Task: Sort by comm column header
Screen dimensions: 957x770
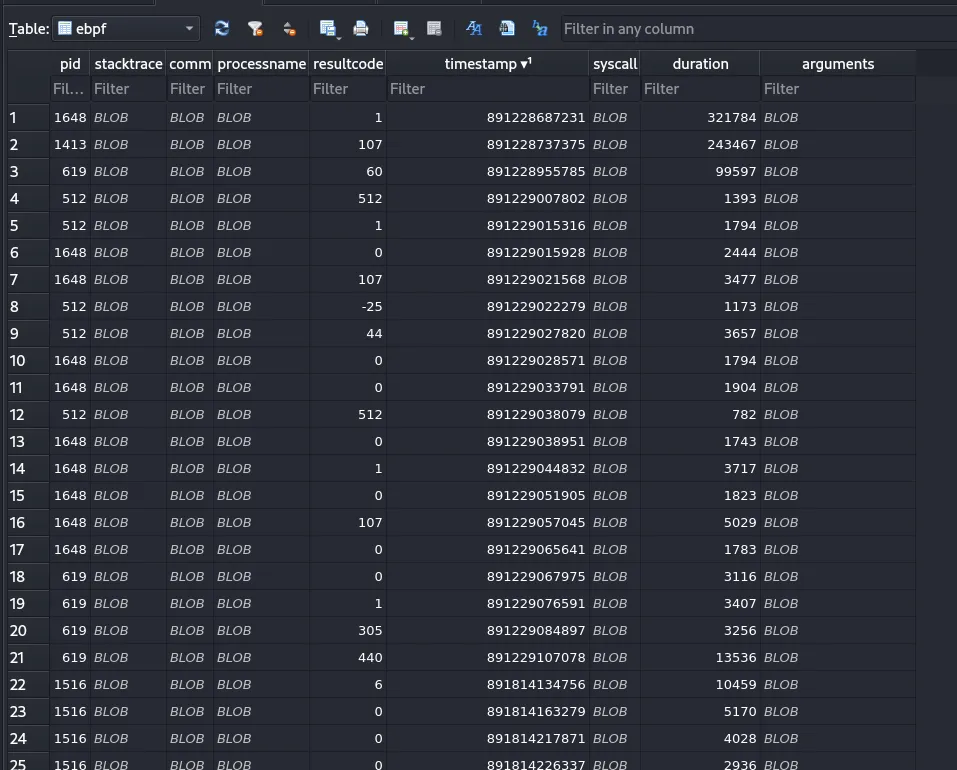Action: point(190,64)
